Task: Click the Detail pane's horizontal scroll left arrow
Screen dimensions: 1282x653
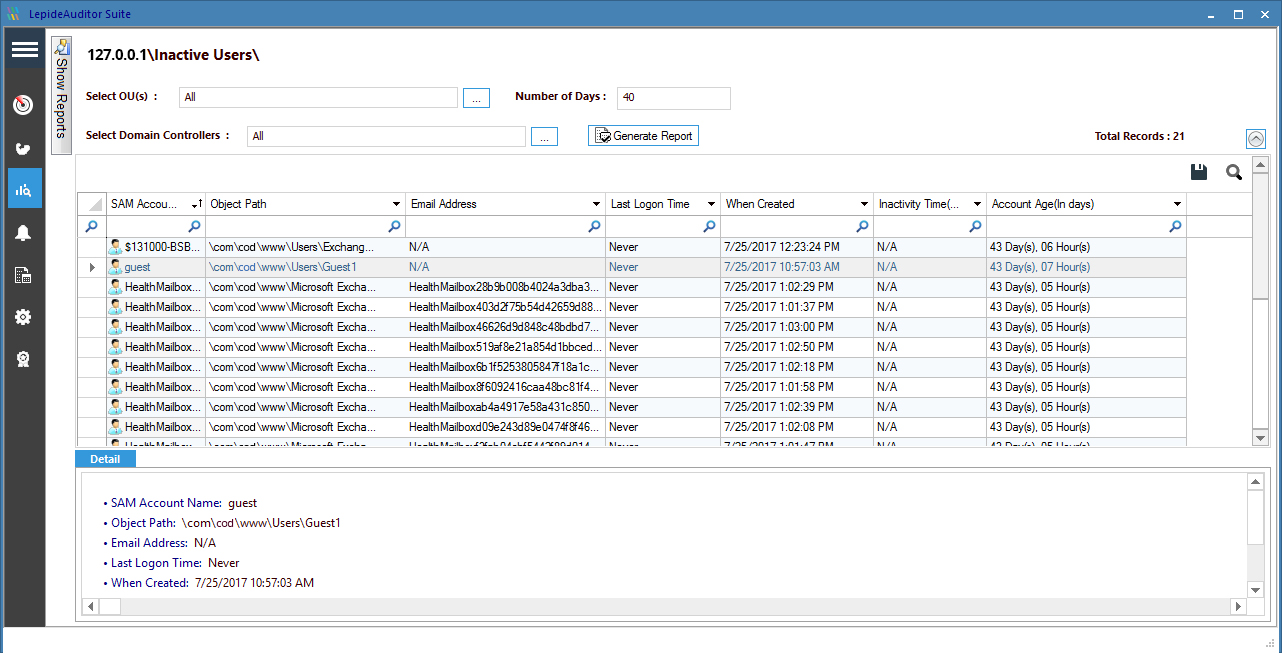Action: [x=92, y=606]
